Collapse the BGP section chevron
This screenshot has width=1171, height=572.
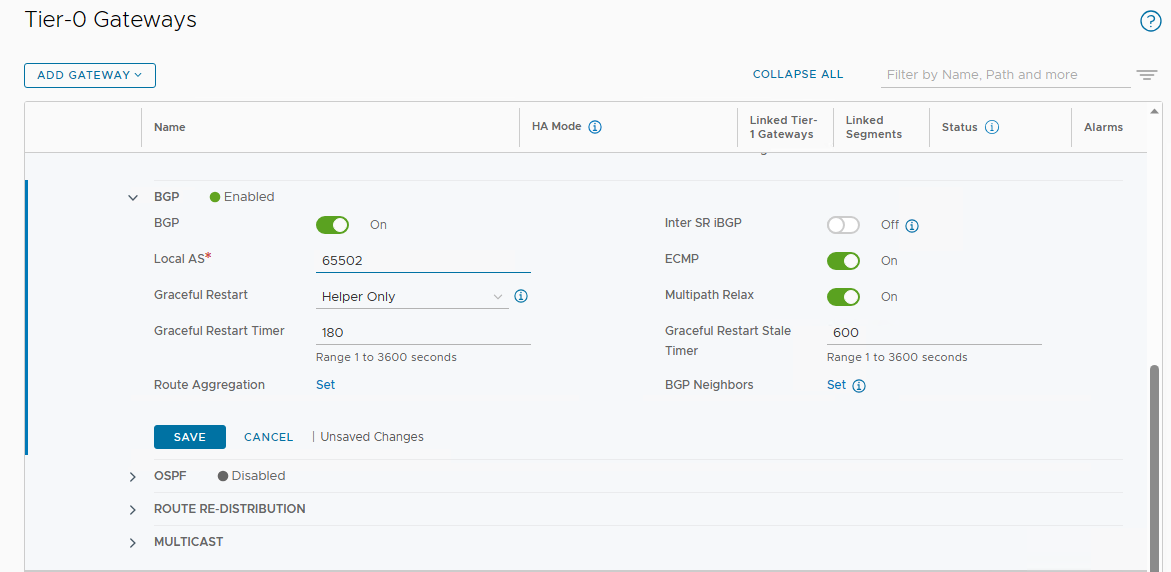(x=133, y=198)
